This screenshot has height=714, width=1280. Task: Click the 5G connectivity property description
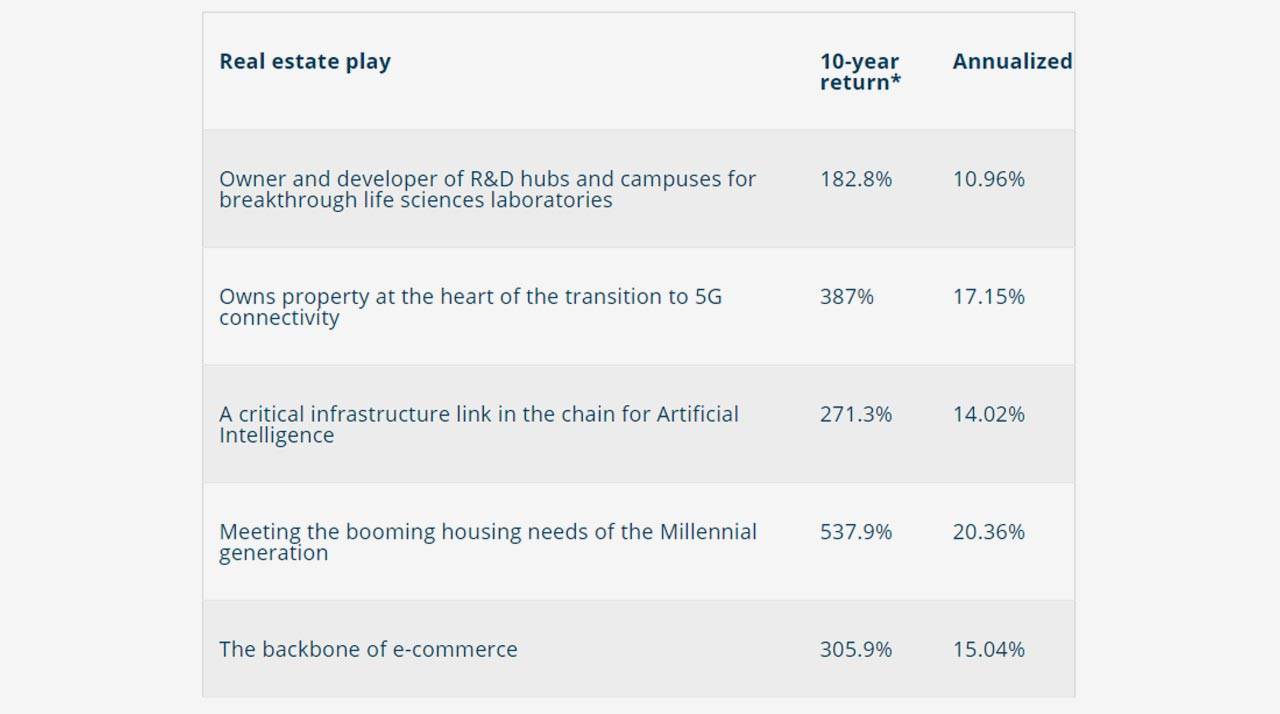(x=470, y=307)
